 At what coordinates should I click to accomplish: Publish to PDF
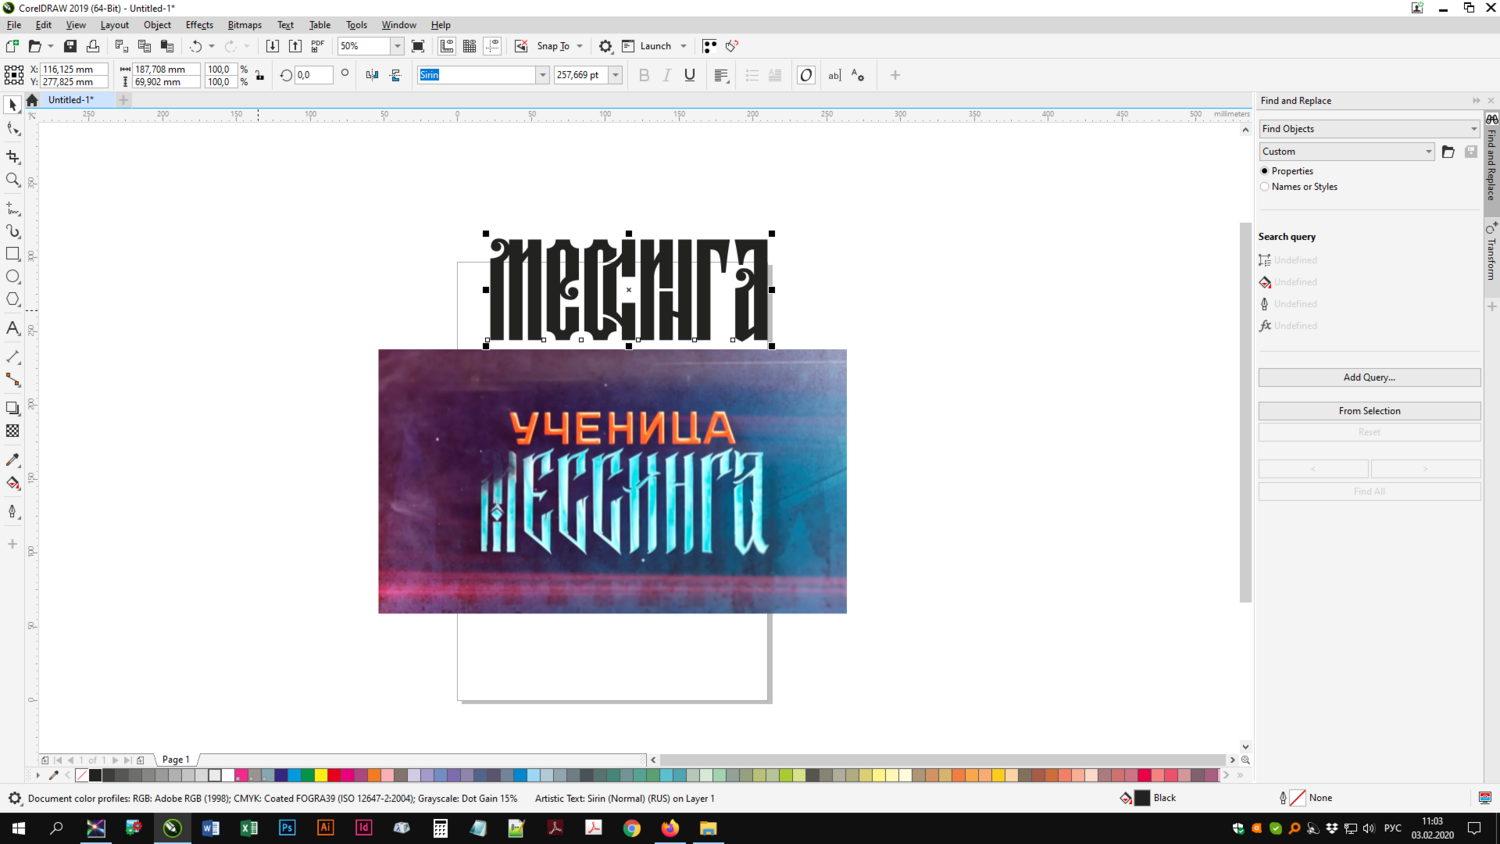click(318, 46)
